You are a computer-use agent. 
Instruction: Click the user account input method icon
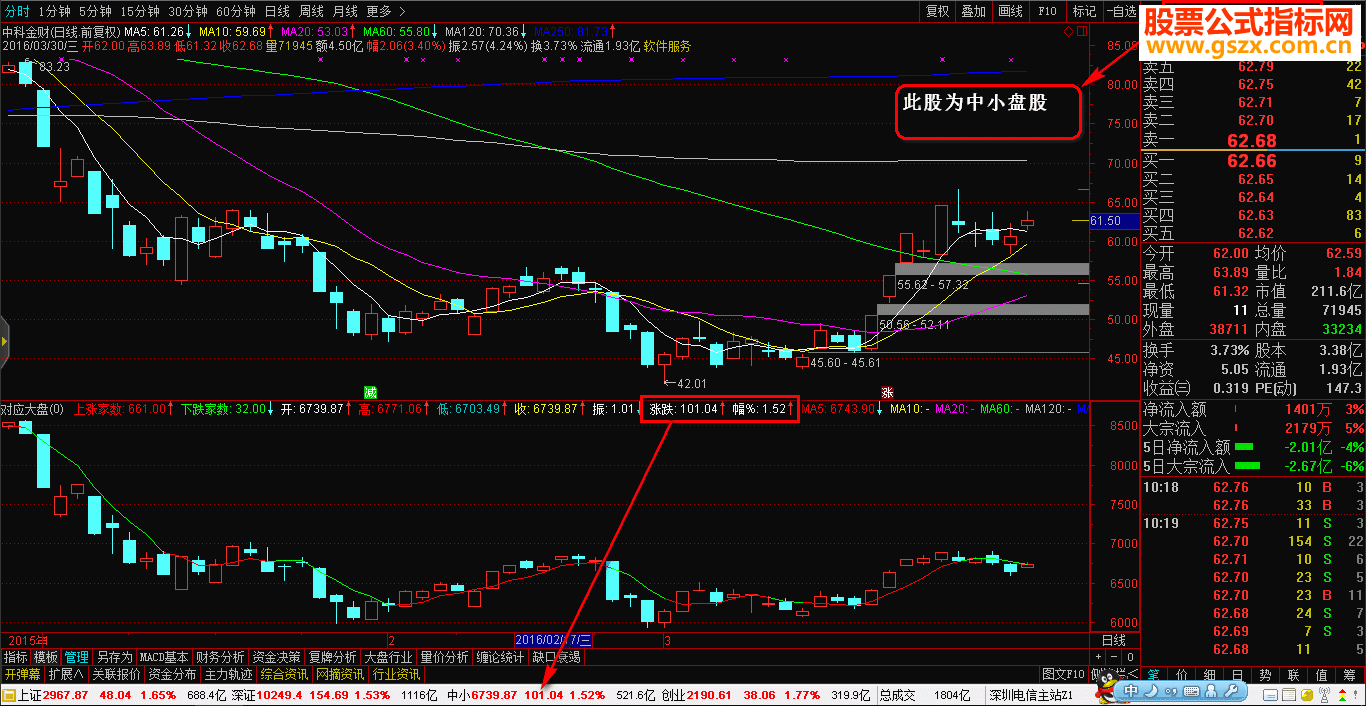(x=1211, y=691)
